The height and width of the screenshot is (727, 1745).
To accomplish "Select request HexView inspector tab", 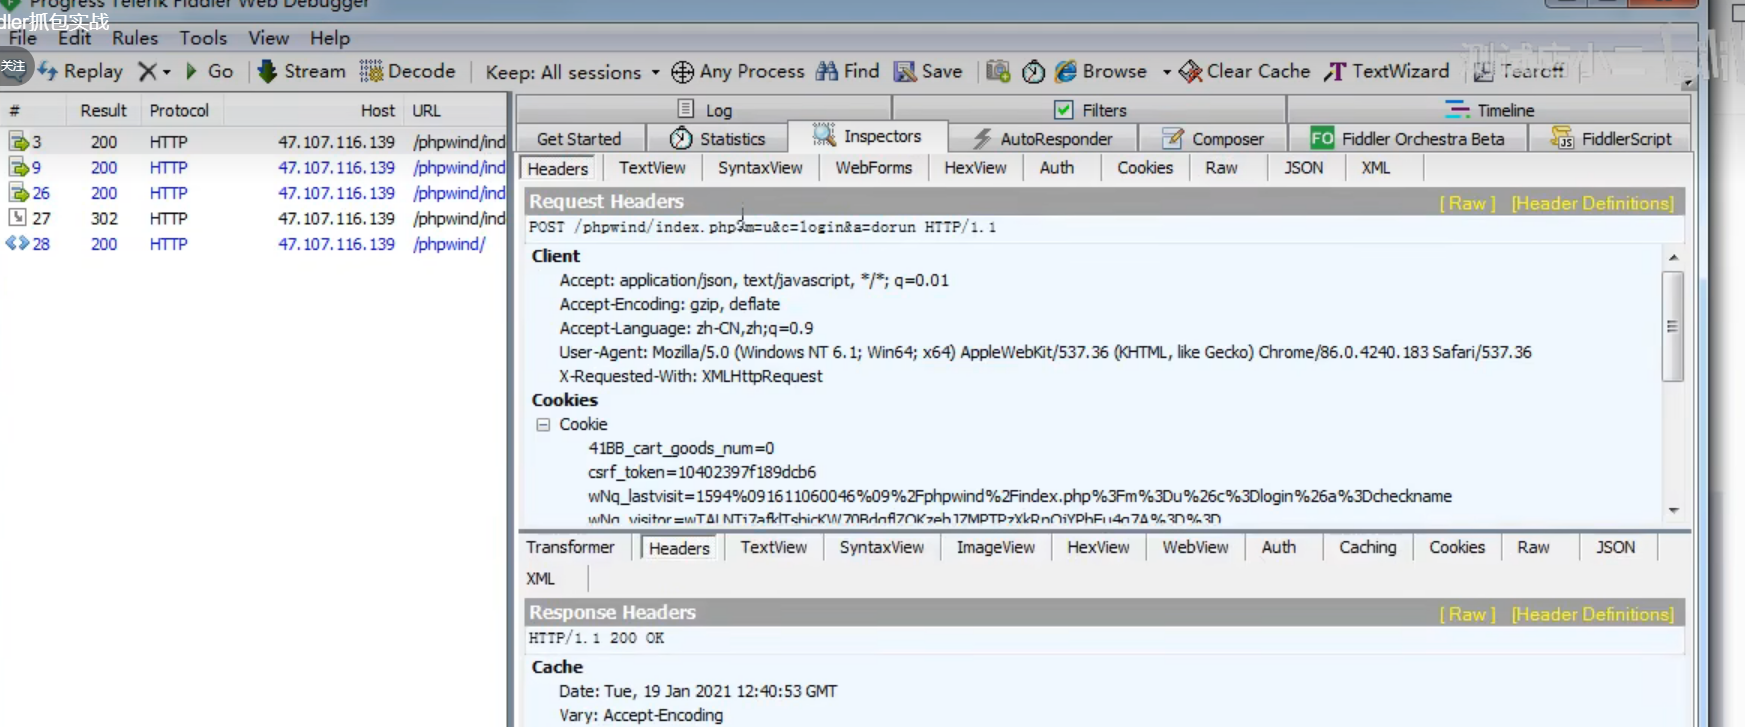I will click(975, 168).
